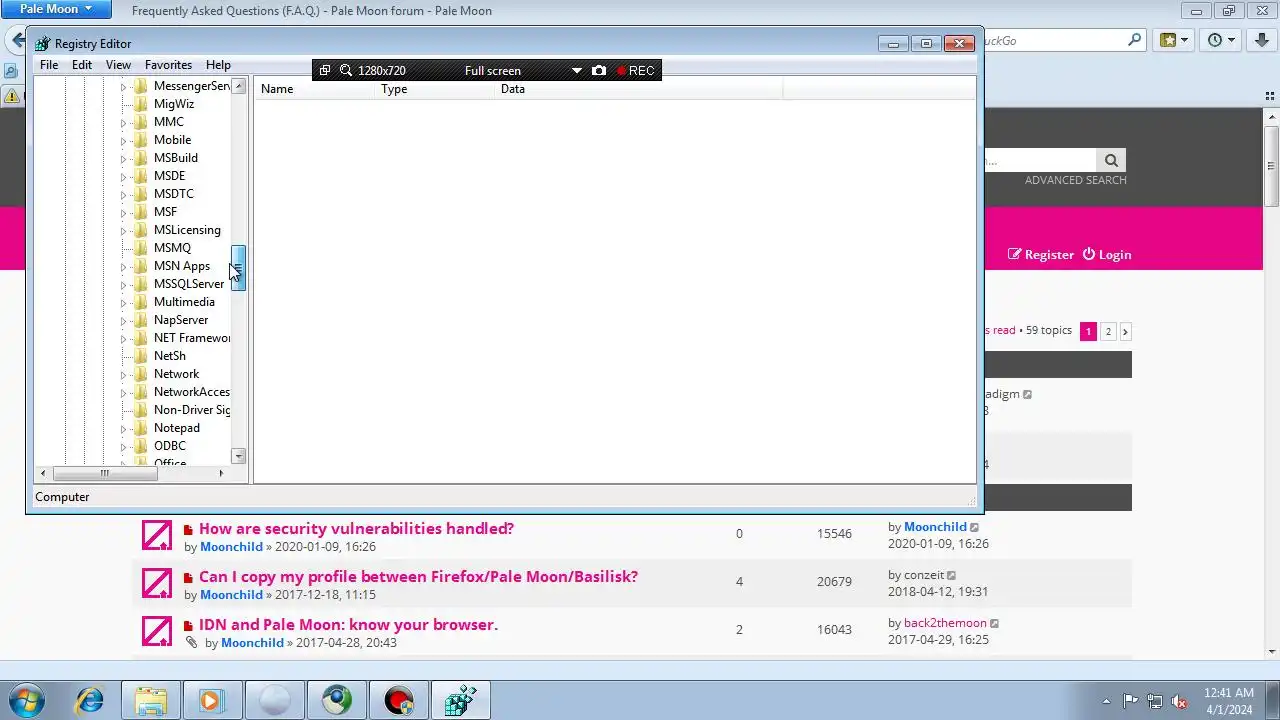Click the Login link on the forum
1280x720 pixels.
coord(1107,254)
